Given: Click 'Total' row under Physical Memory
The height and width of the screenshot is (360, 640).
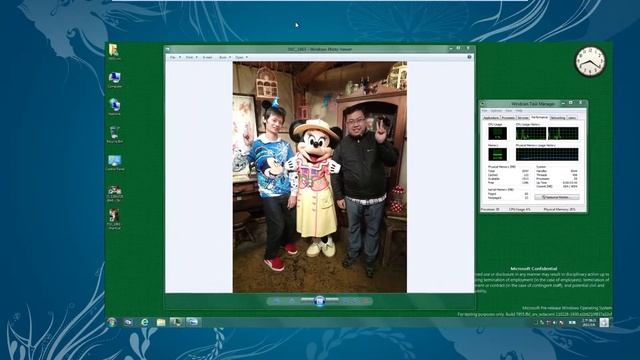Looking at the screenshot, I should (509, 171).
